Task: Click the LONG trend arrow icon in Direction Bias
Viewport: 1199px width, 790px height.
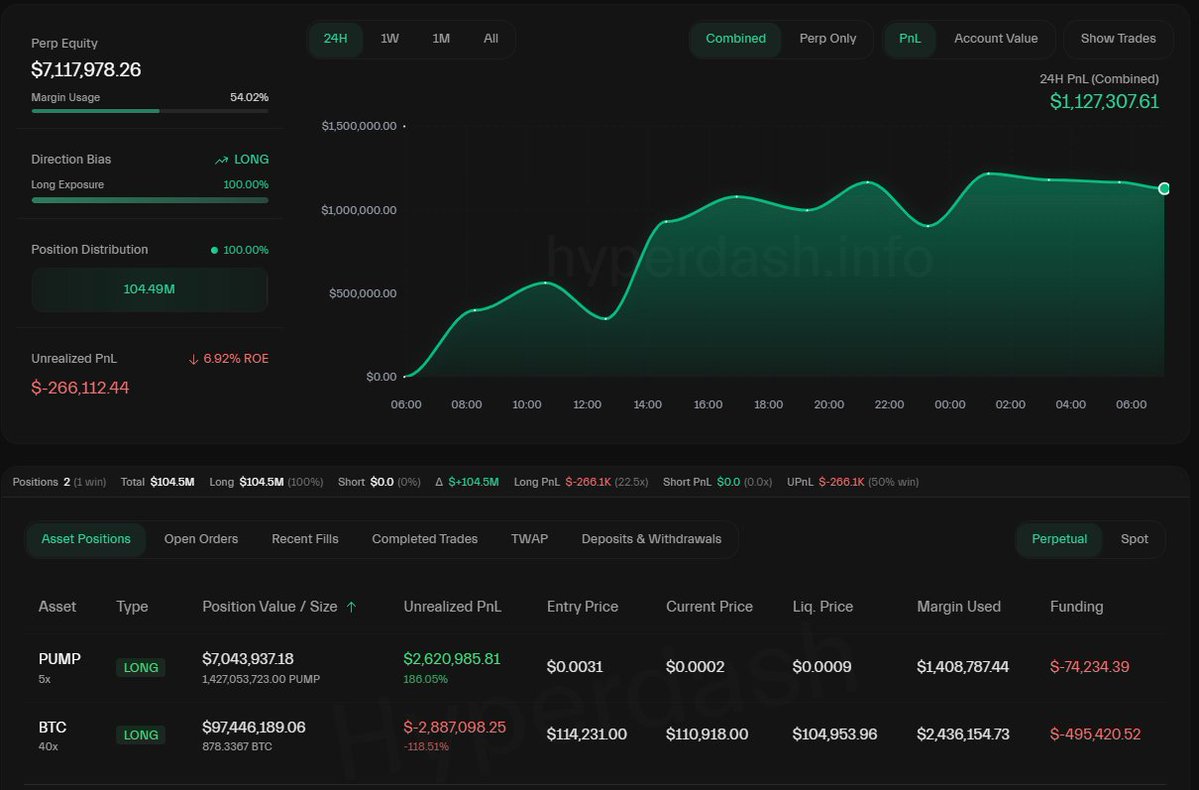Action: coord(222,160)
